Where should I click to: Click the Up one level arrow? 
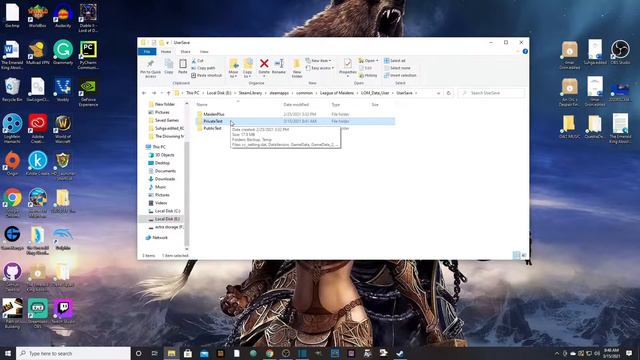[x=168, y=93]
